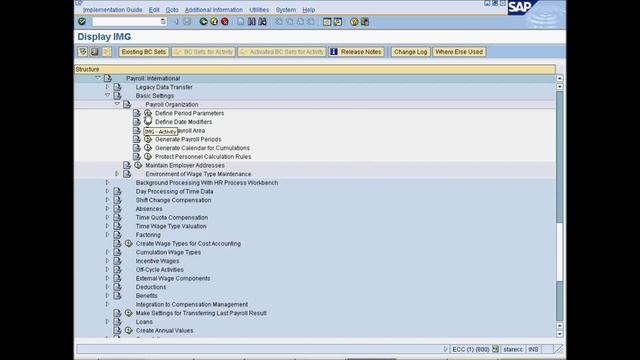Click the Create New Session icon

pos(327,22)
